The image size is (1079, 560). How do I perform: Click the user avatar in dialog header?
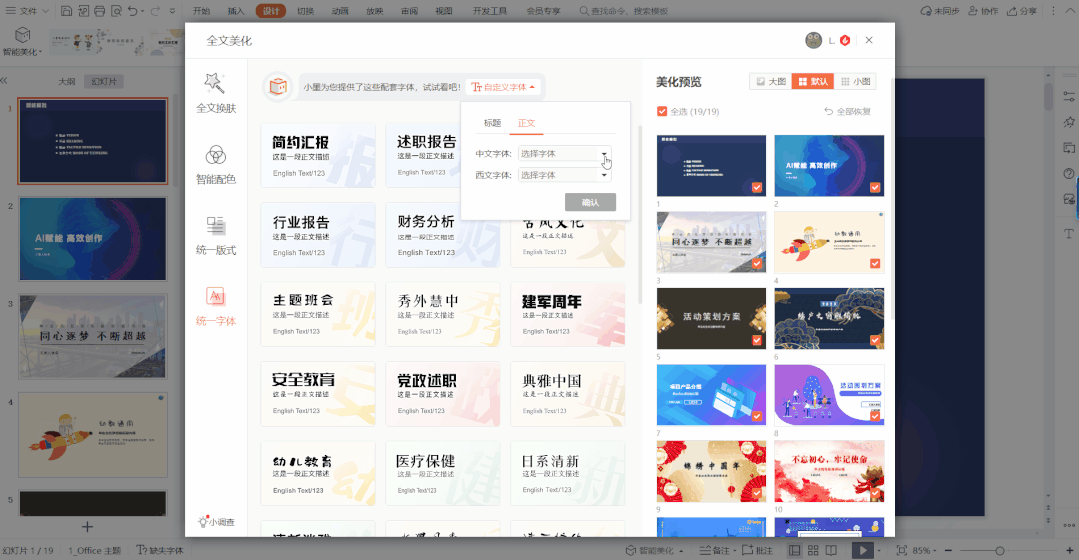point(813,41)
